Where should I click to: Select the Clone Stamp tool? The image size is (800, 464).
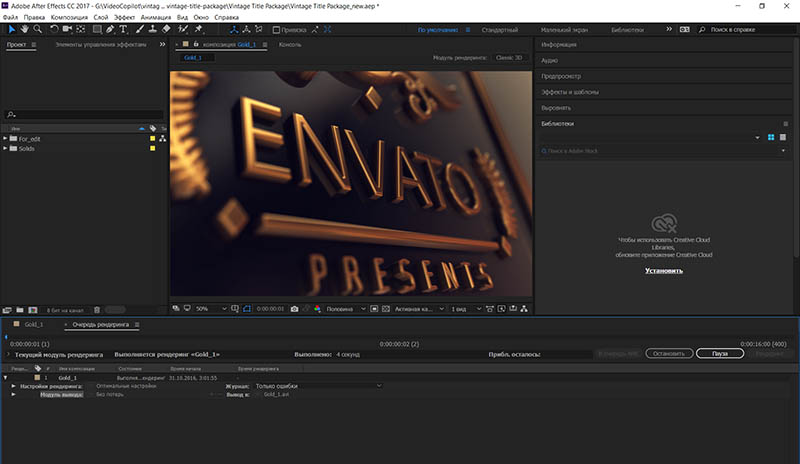(x=153, y=30)
